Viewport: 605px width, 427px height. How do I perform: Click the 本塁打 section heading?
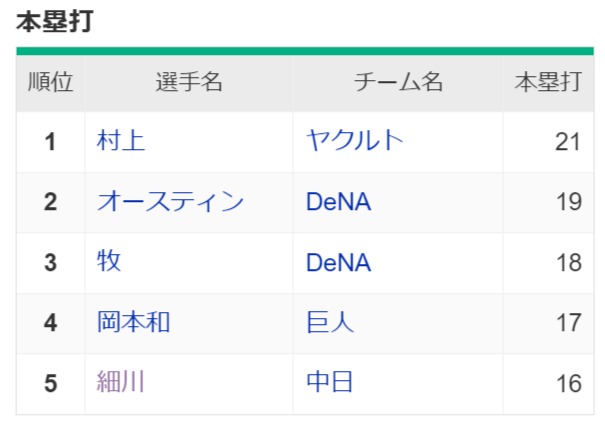55,21
